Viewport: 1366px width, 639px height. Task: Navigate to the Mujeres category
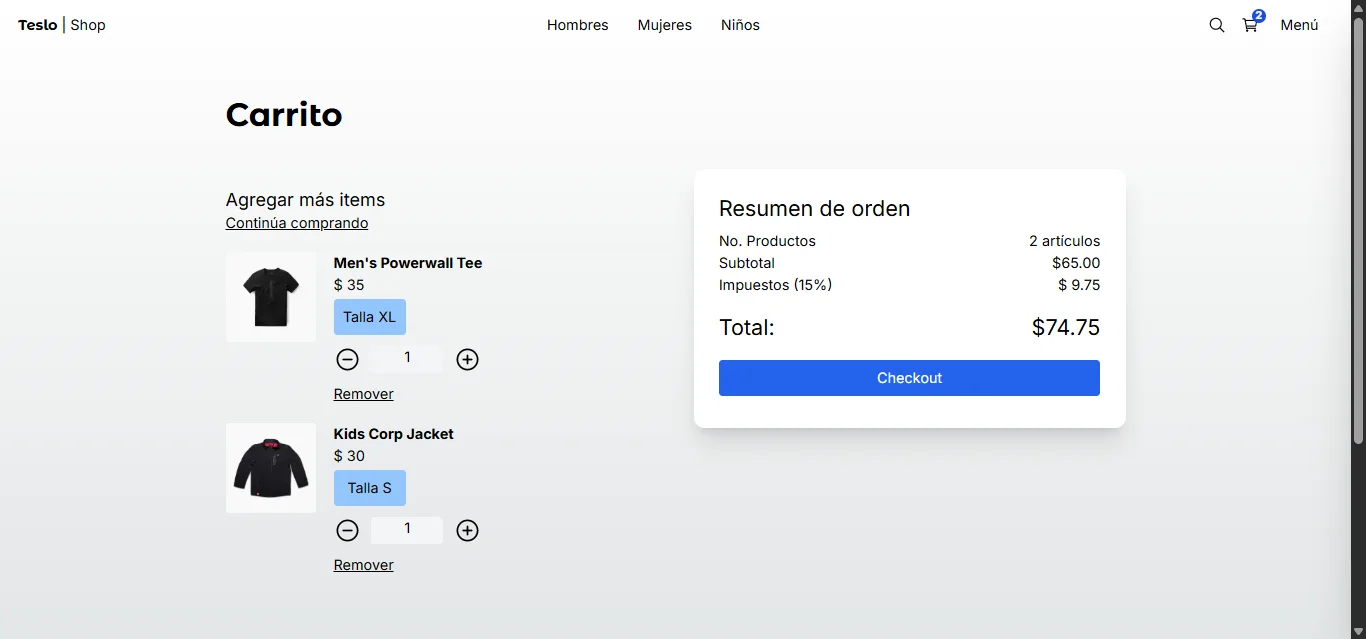(664, 25)
